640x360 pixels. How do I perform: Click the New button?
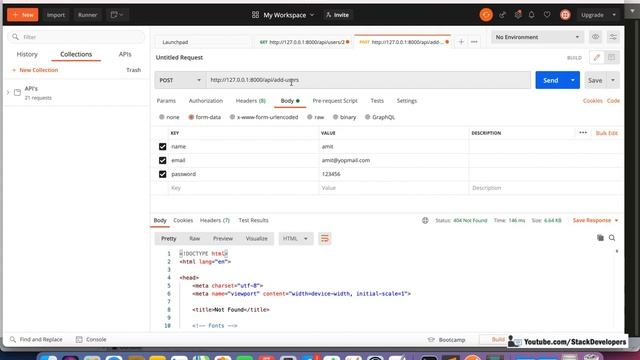pyautogui.click(x=23, y=15)
